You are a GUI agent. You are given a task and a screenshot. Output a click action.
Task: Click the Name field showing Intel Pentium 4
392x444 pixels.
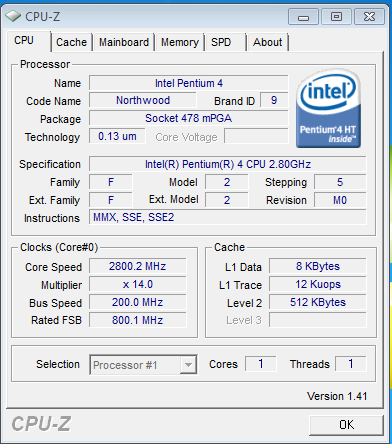(x=189, y=83)
